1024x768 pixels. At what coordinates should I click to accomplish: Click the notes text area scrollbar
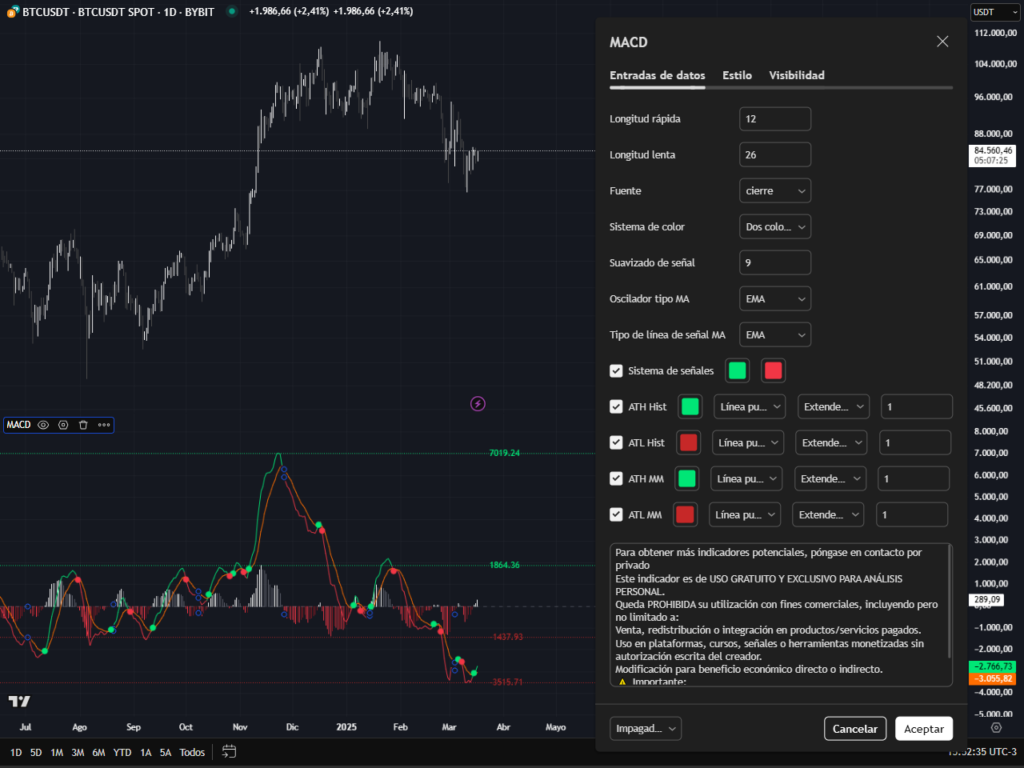point(950,602)
